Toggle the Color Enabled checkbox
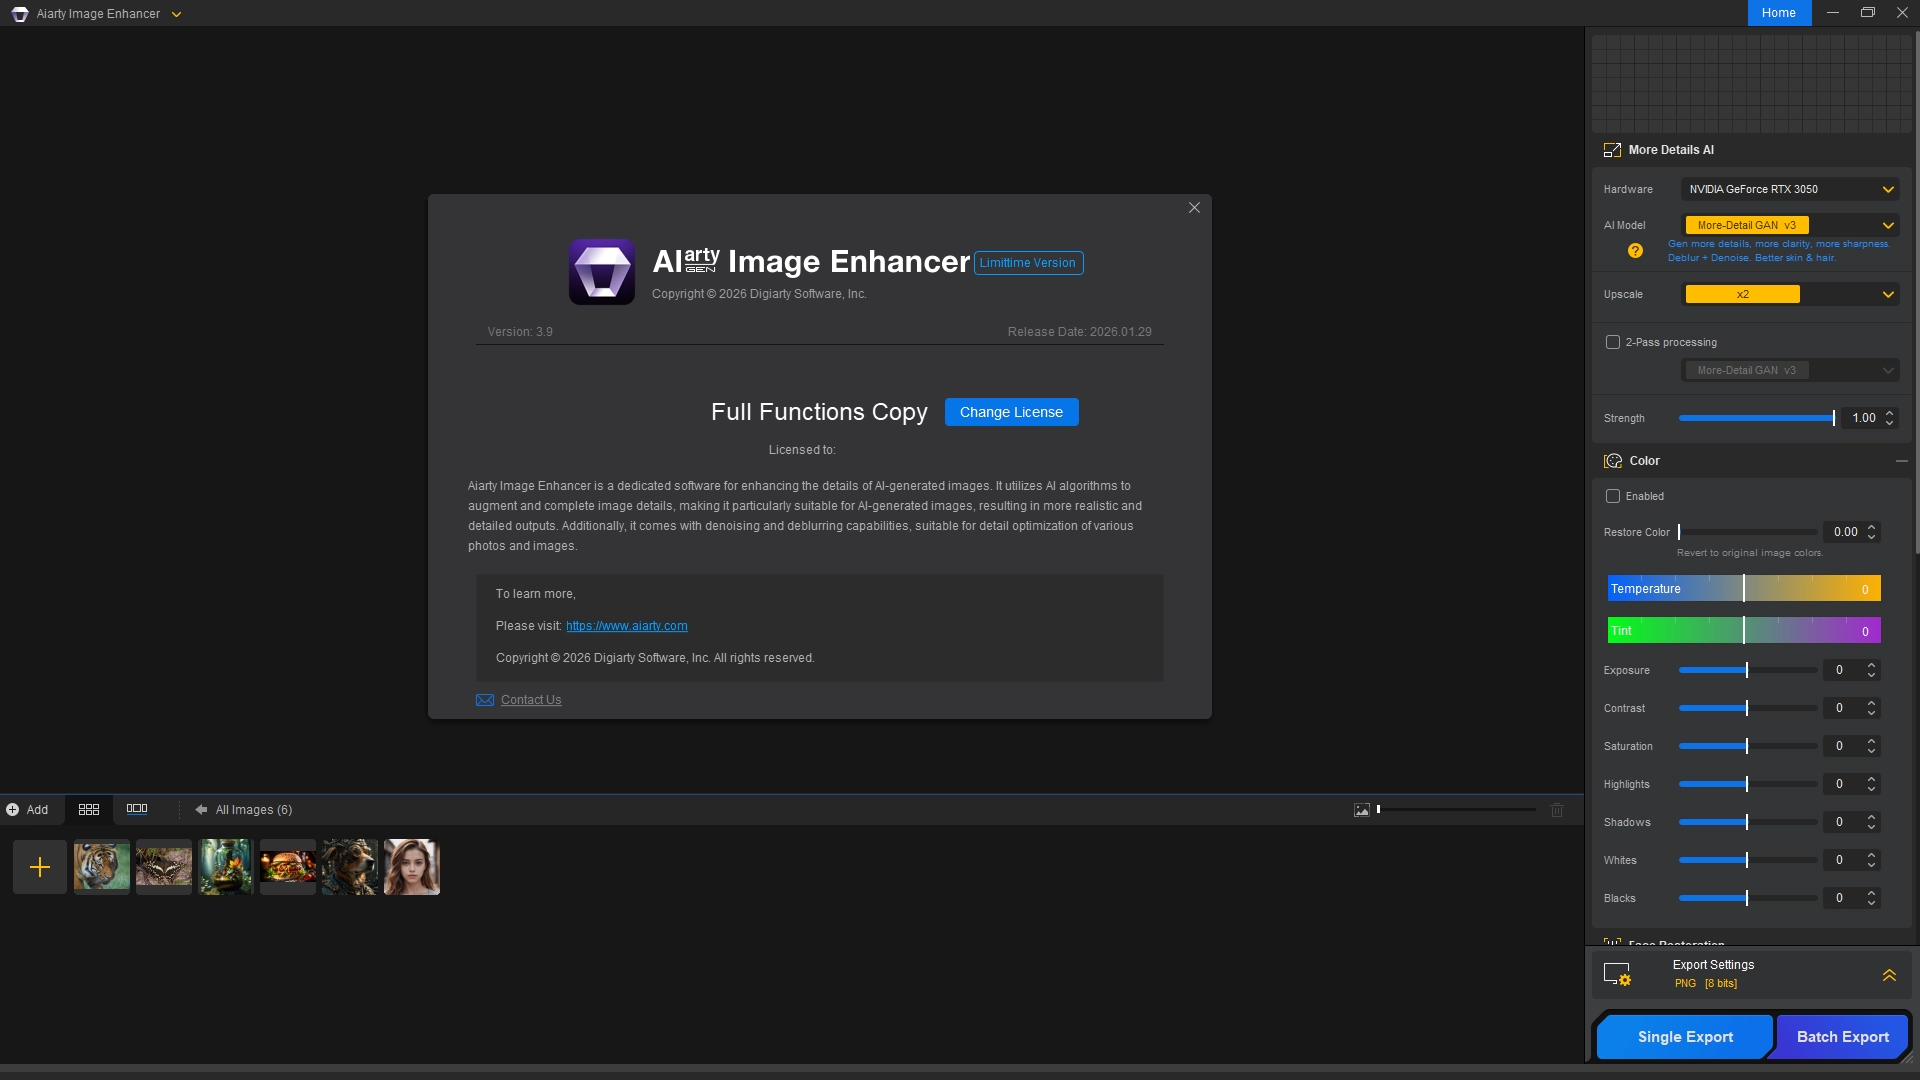This screenshot has height=1080, width=1920. (x=1613, y=496)
